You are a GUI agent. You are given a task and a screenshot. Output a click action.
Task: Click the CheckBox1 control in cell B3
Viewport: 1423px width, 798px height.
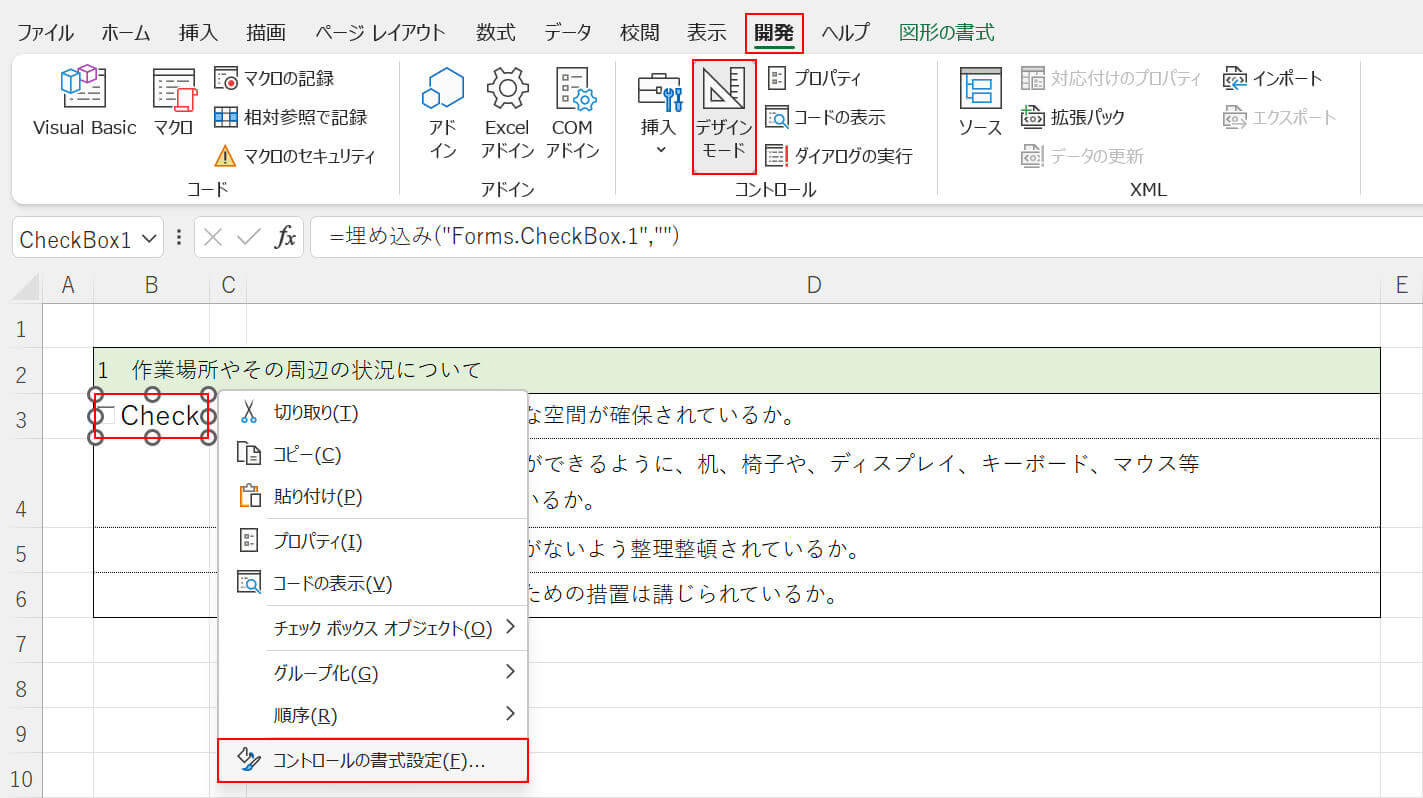click(x=152, y=416)
